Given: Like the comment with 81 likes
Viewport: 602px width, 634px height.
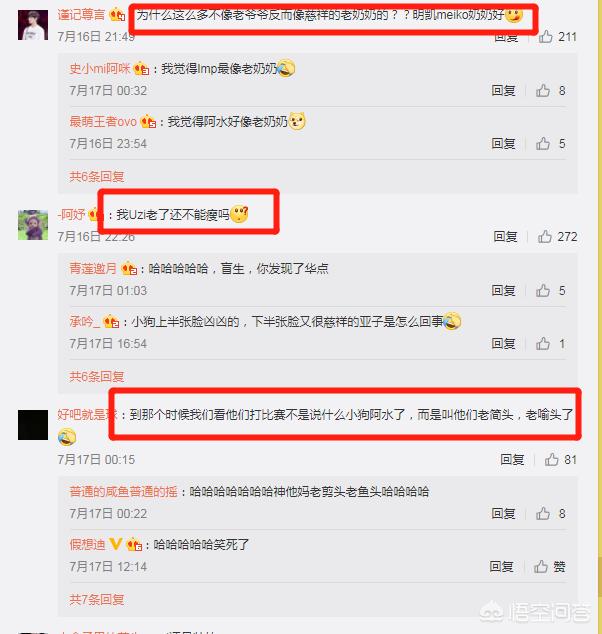Looking at the screenshot, I should [x=551, y=459].
